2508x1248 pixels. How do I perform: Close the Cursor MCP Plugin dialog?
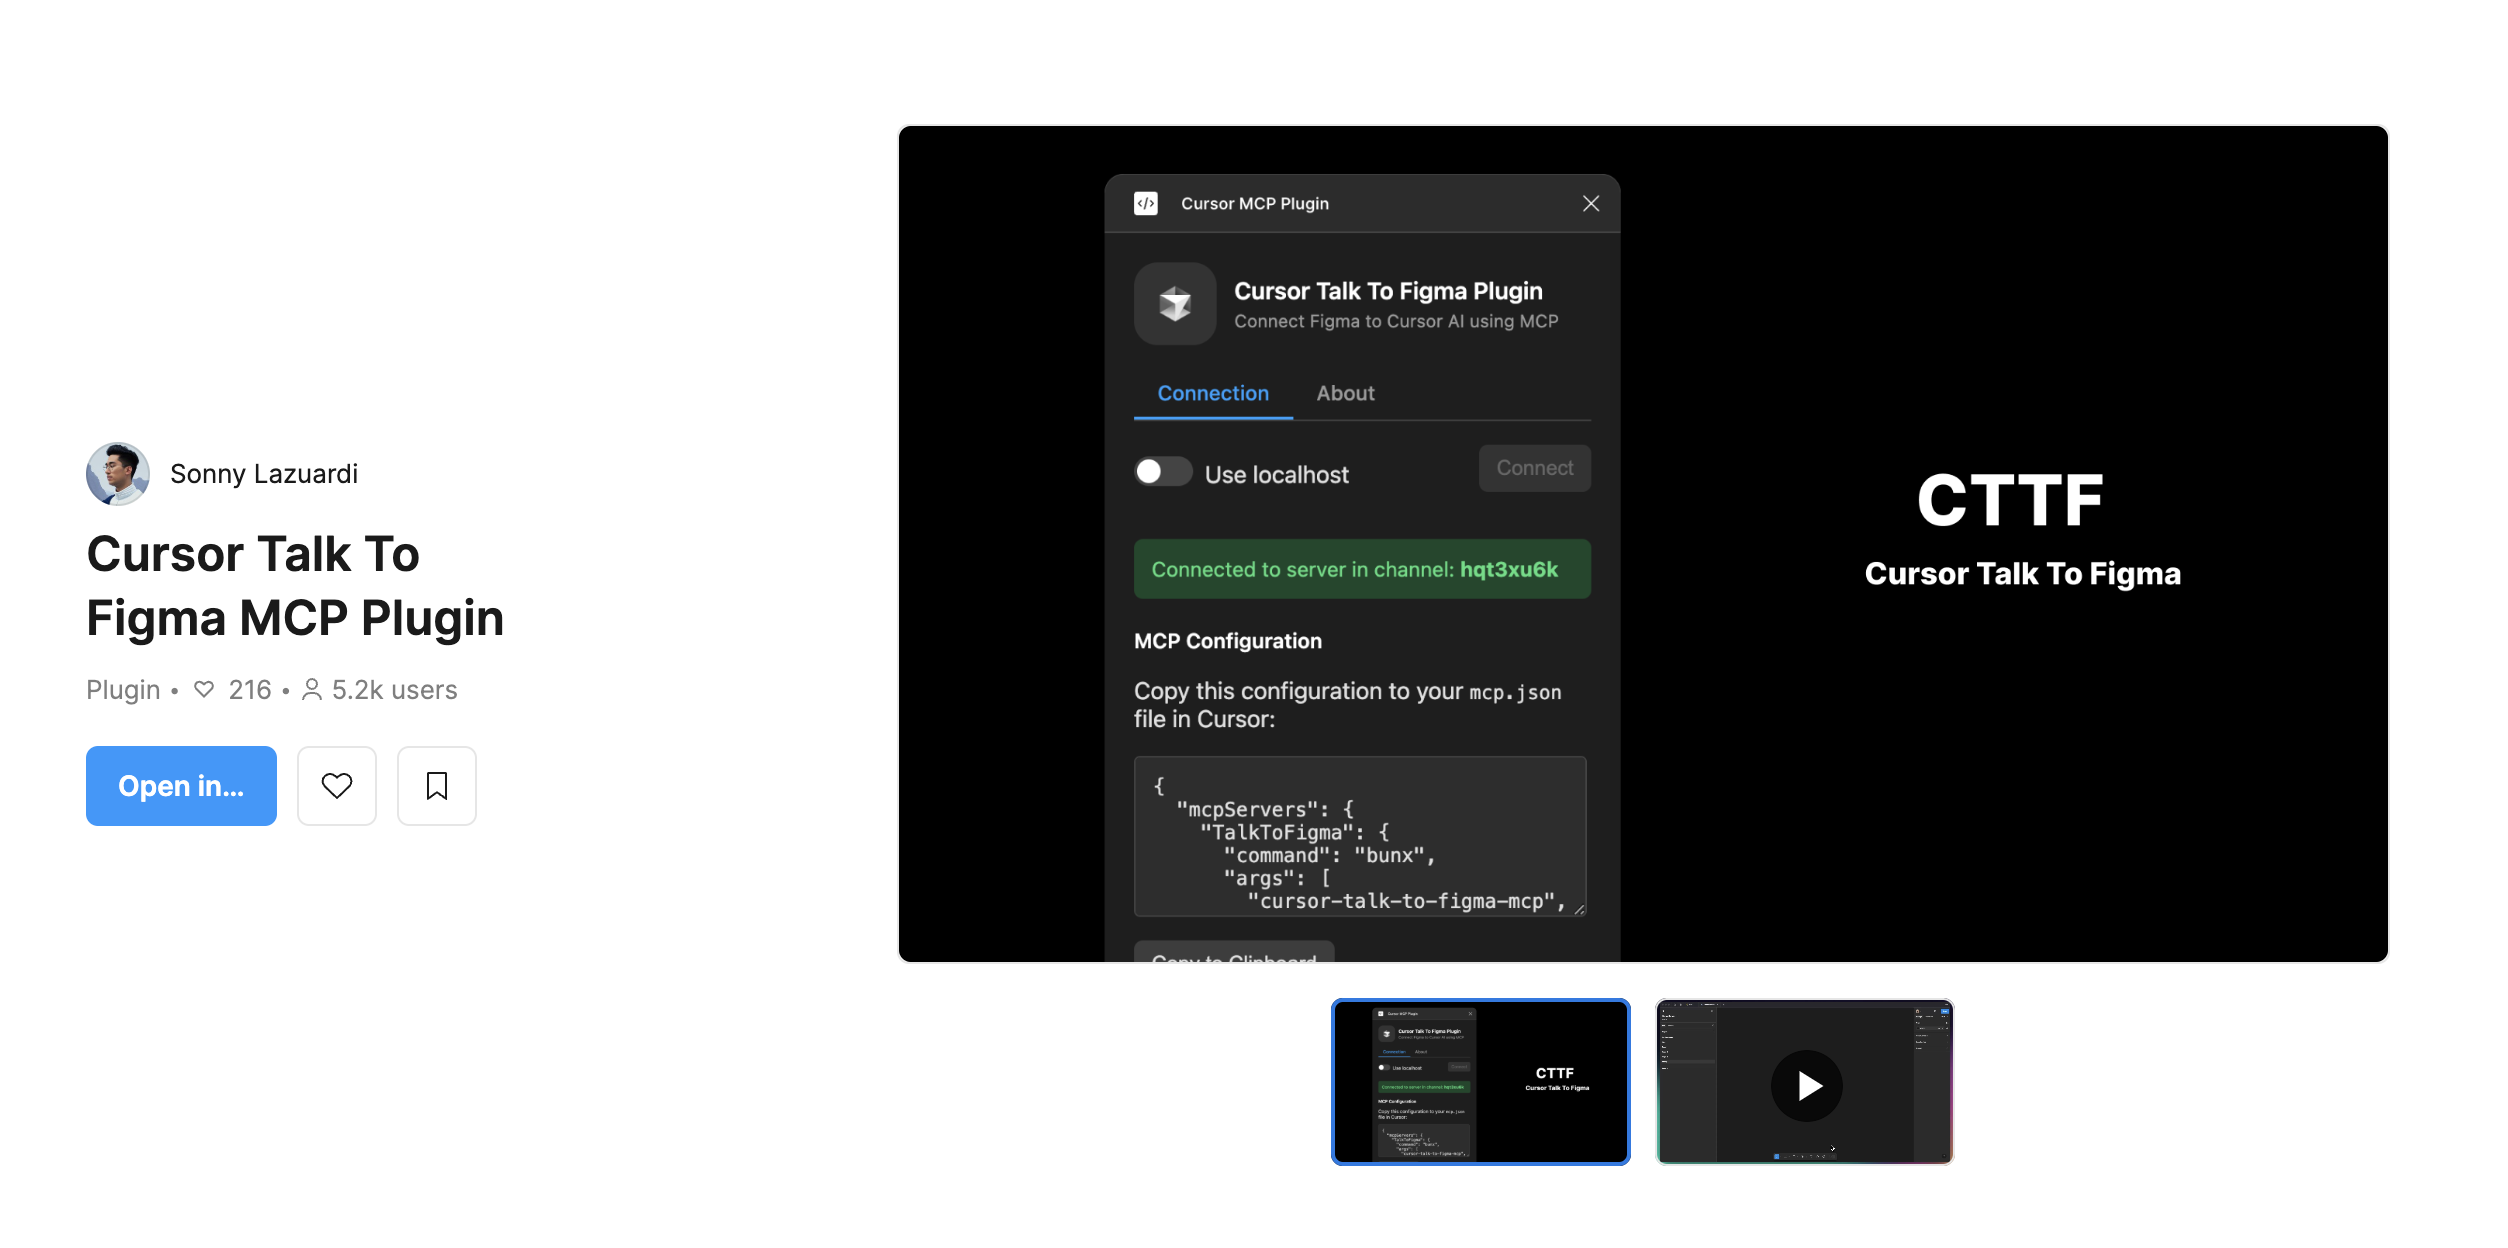pyautogui.click(x=1591, y=204)
